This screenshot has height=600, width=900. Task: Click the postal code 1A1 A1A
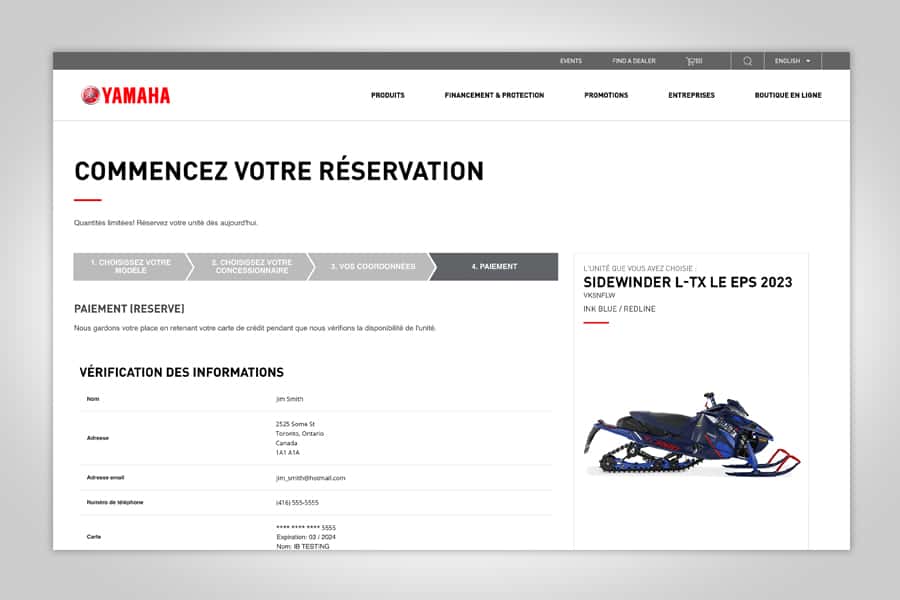pos(288,452)
